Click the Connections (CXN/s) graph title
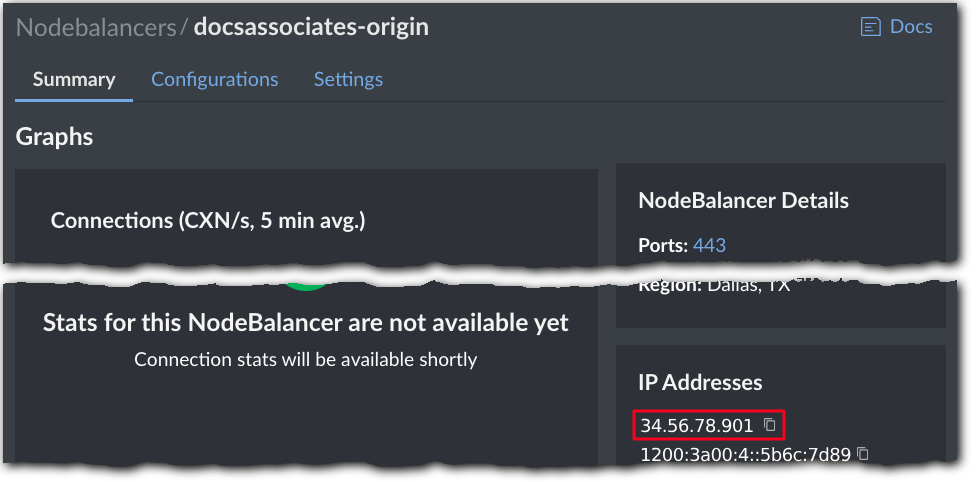 tap(208, 220)
